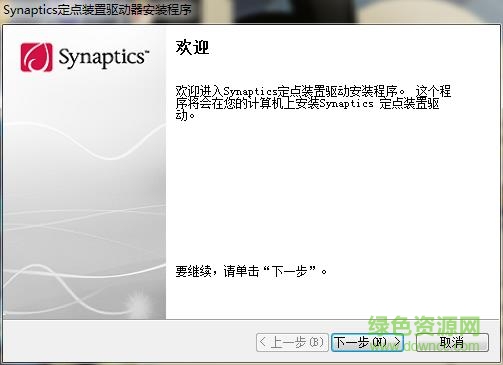Click the window title Synaptics定点装置驱动器安装程序

pos(98,10)
